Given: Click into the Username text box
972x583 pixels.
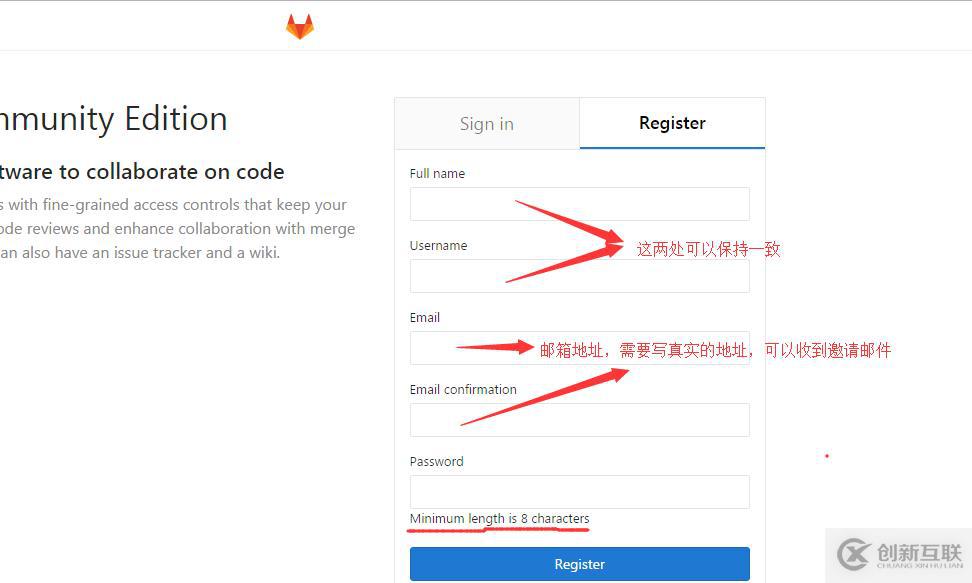Looking at the screenshot, I should (x=580, y=276).
